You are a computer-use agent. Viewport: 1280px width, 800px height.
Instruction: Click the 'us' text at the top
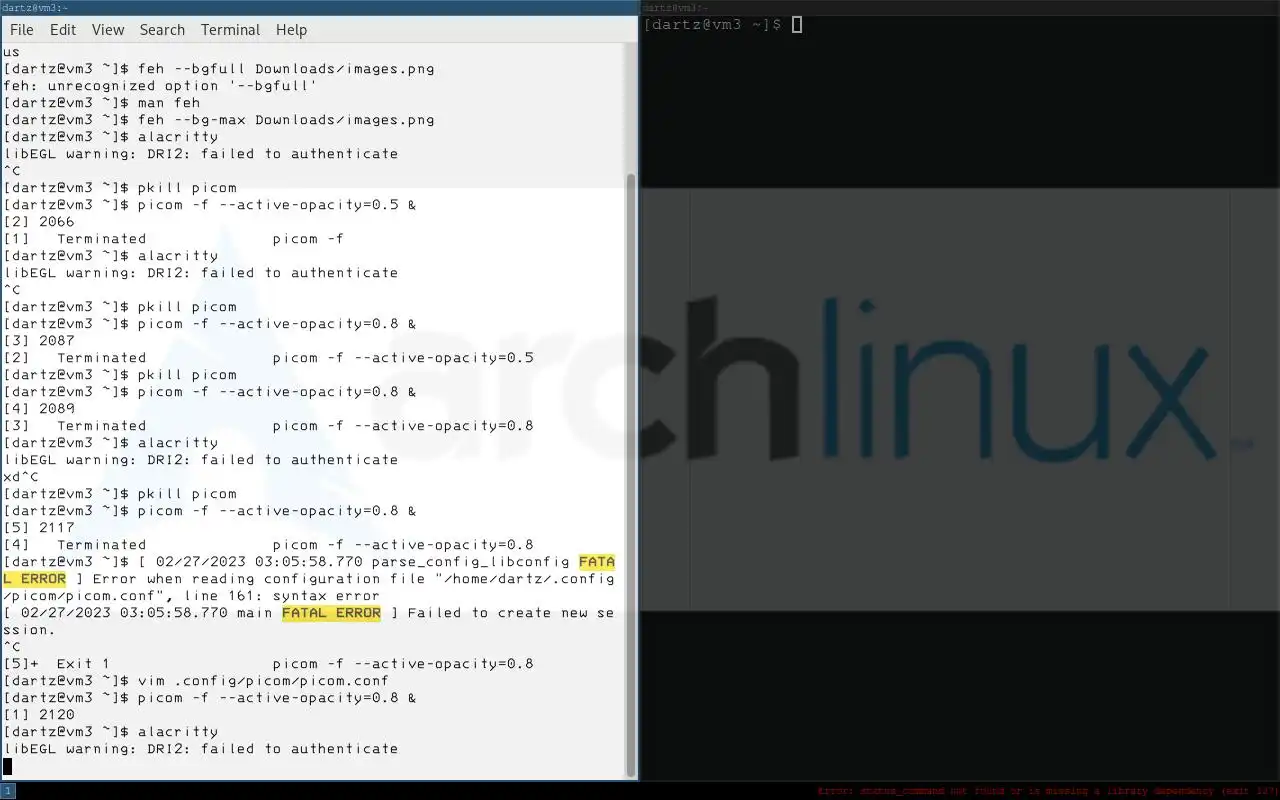(x=11, y=52)
